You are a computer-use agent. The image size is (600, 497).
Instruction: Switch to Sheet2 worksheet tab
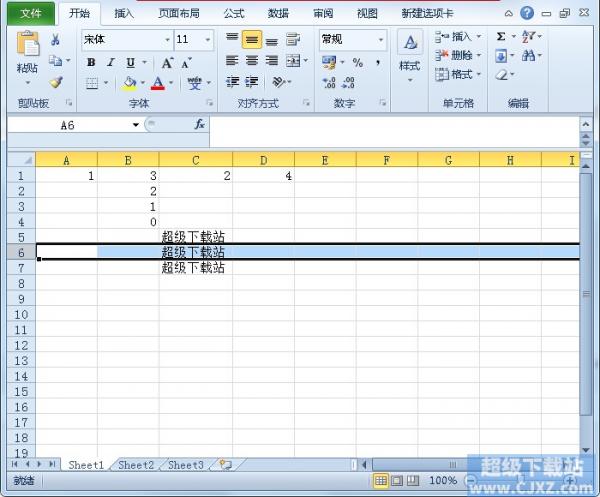pyautogui.click(x=136, y=465)
